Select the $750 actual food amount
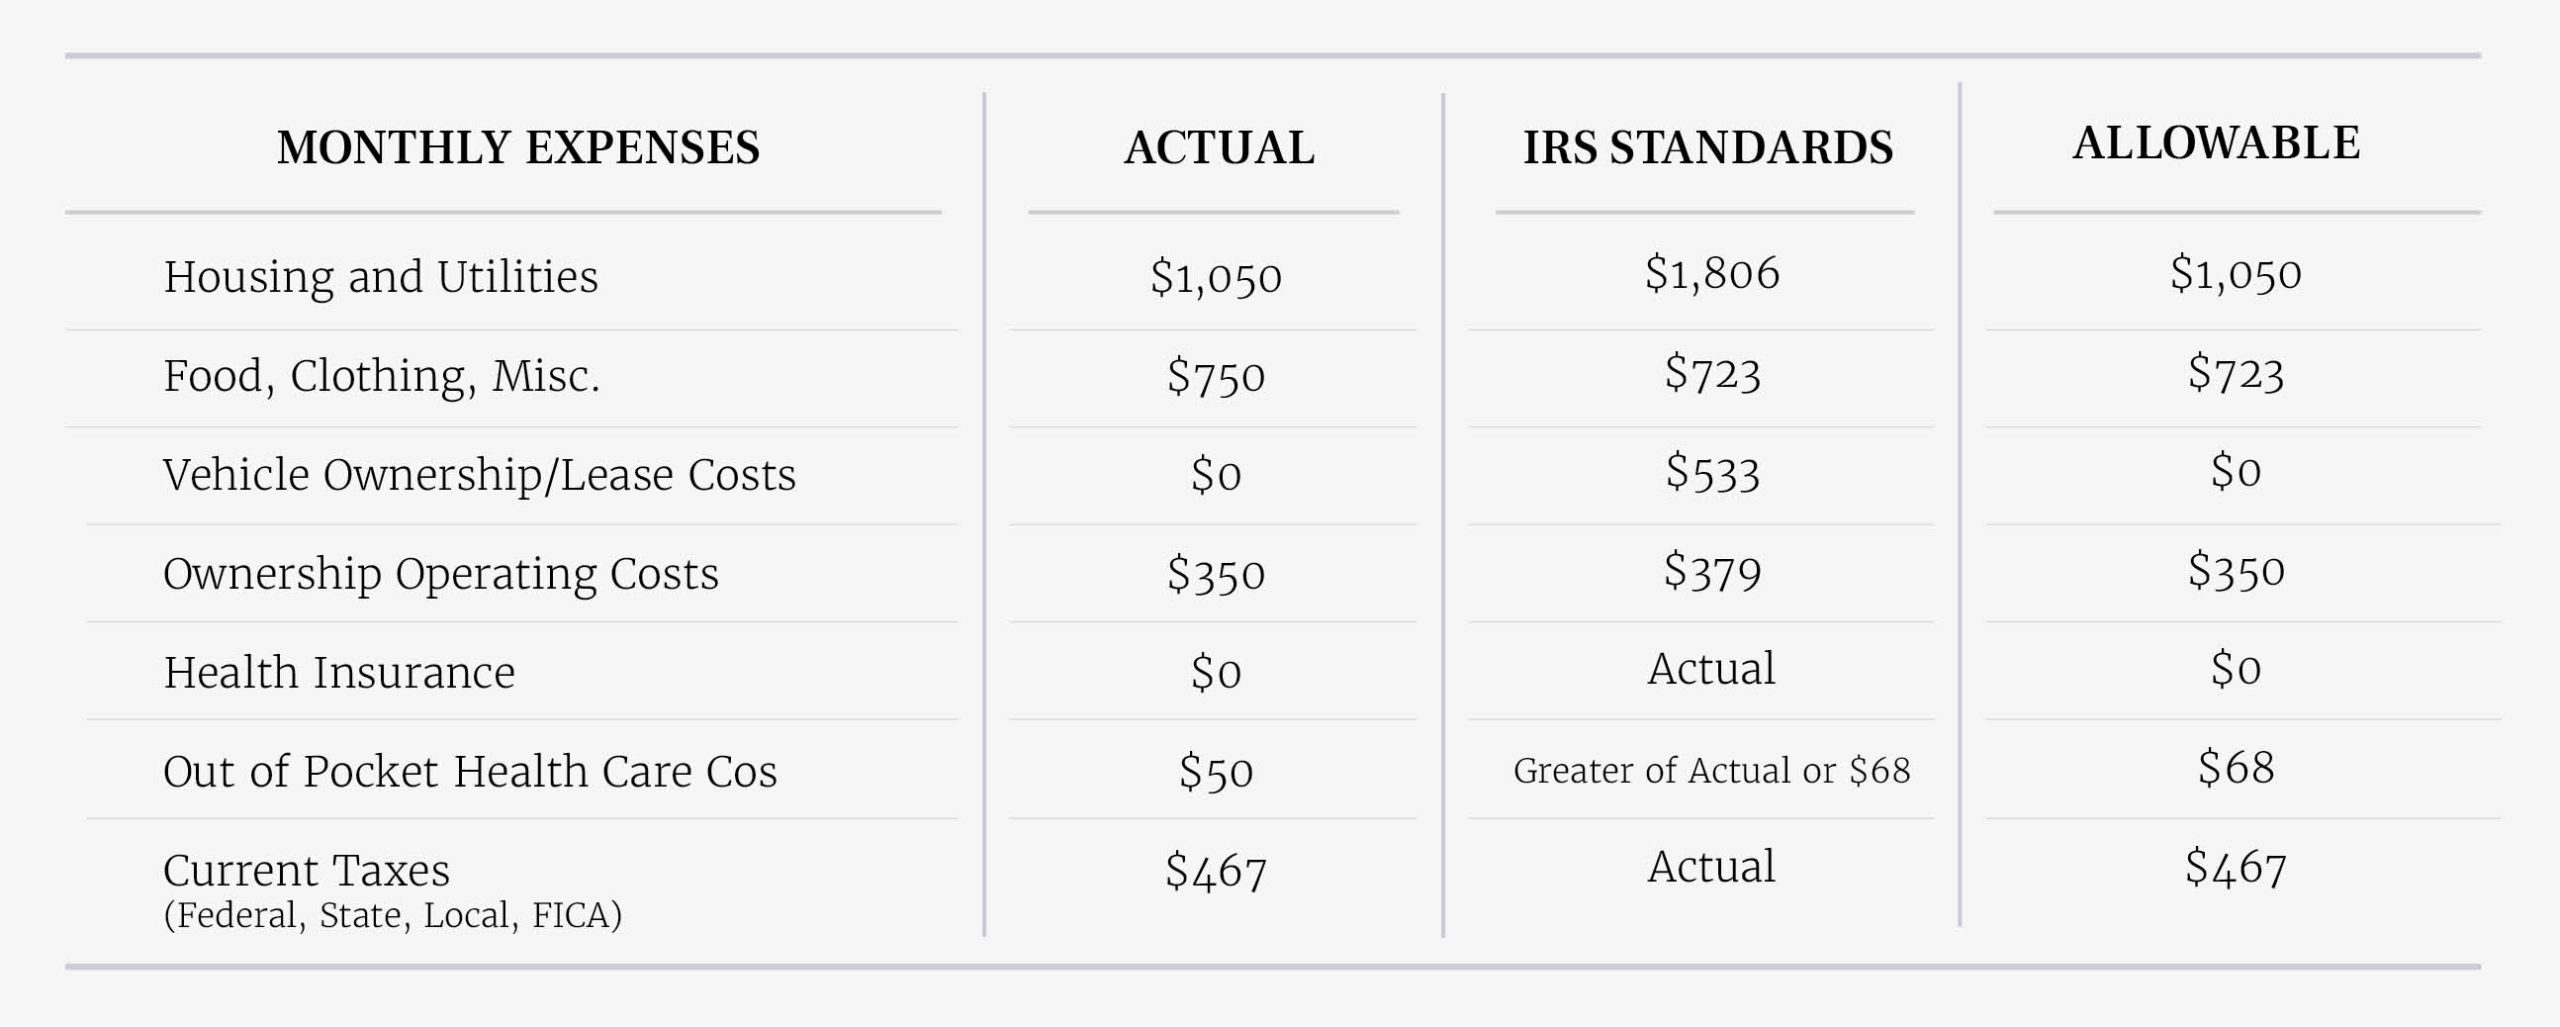This screenshot has width=2560, height=1027. click(x=1216, y=377)
